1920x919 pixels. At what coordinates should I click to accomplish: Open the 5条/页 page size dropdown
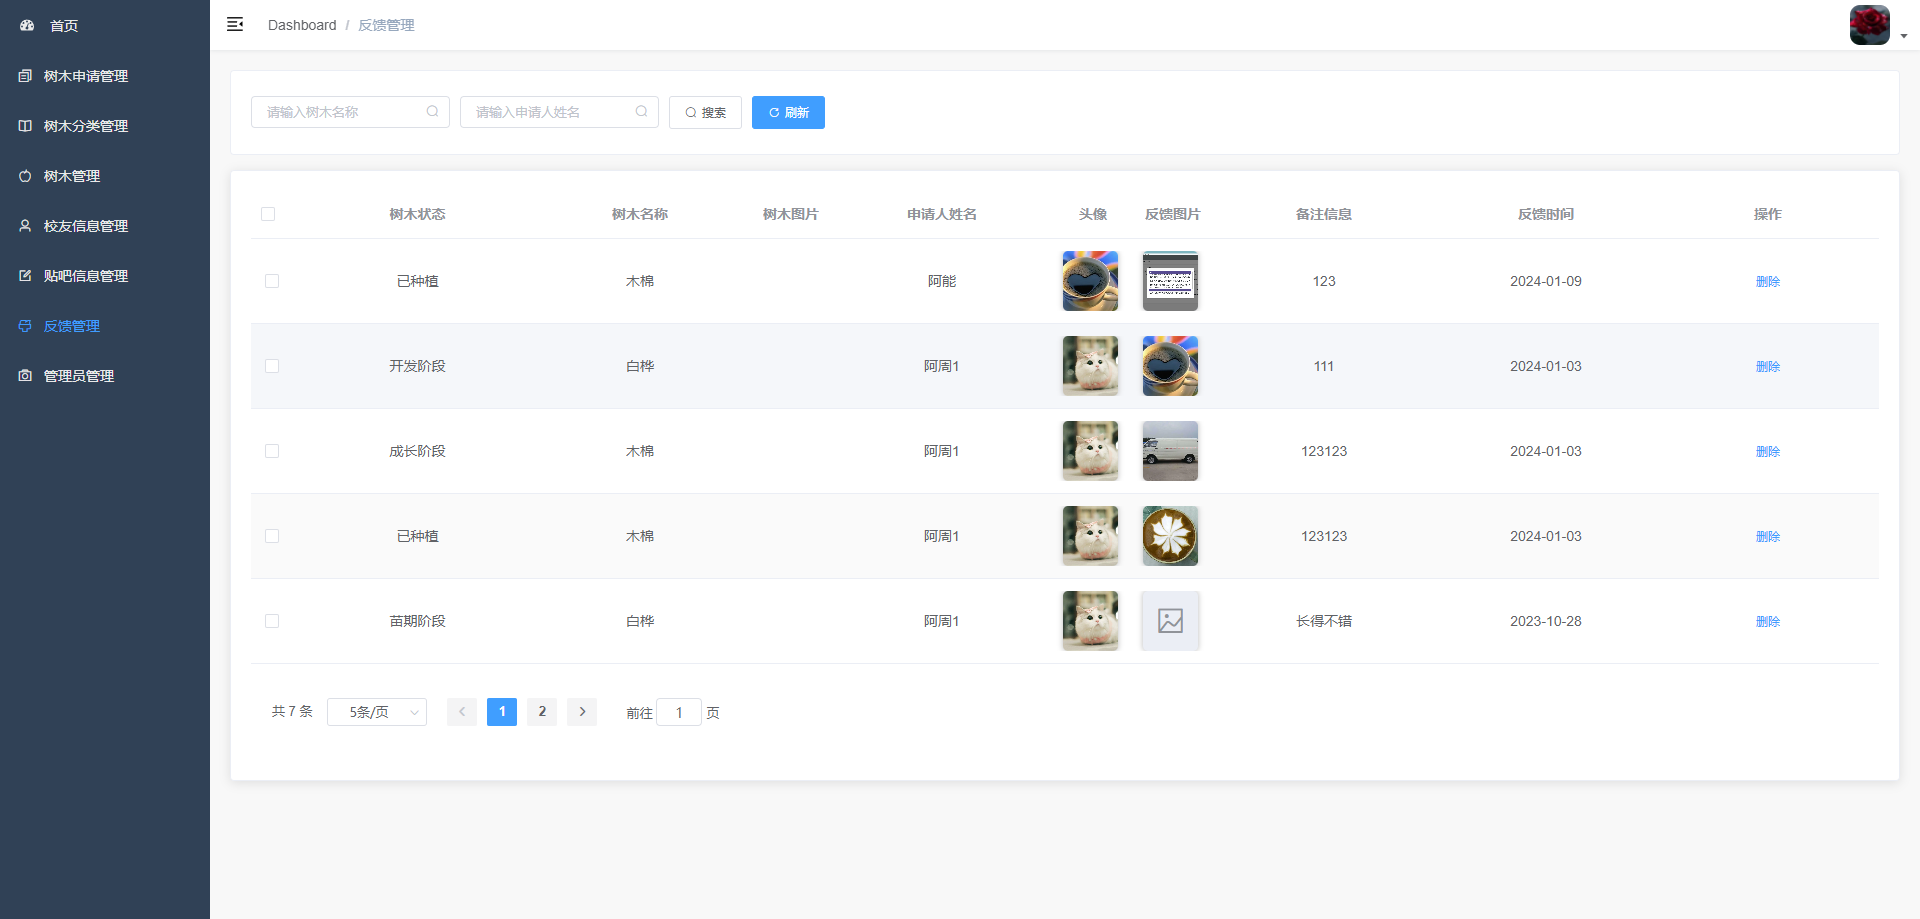(x=376, y=712)
